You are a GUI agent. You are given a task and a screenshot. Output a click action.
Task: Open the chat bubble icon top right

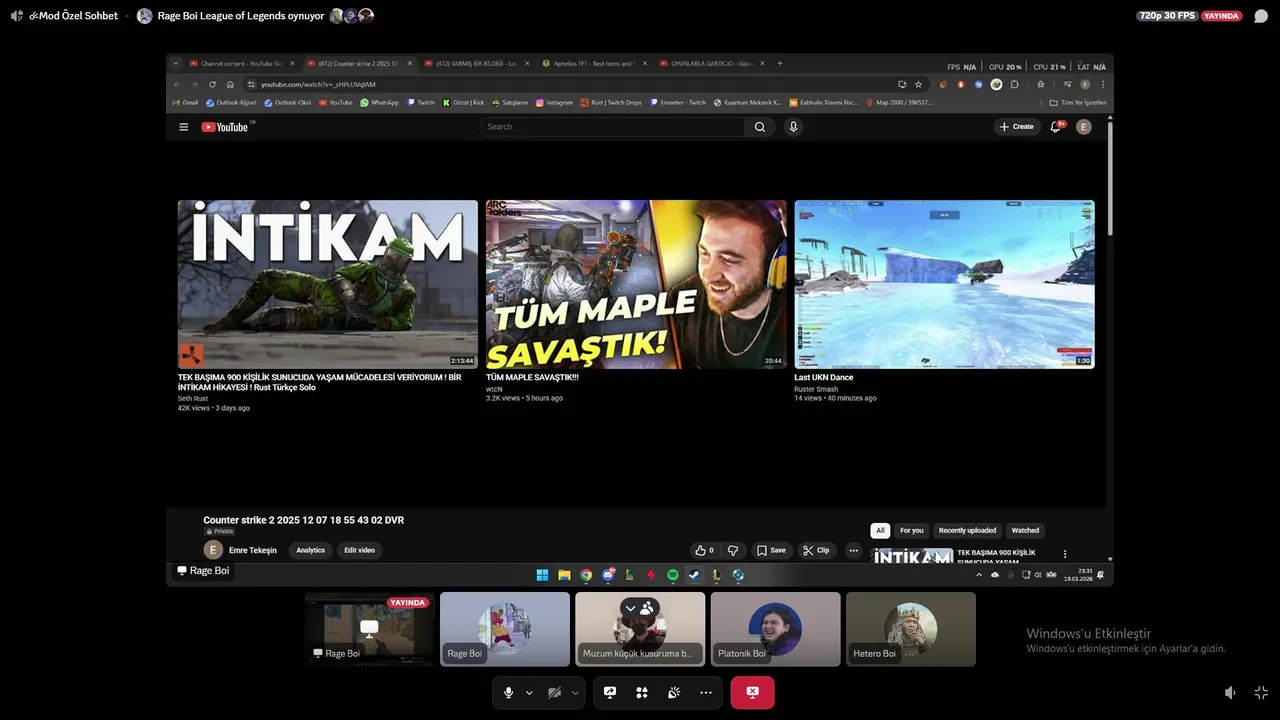[1261, 16]
